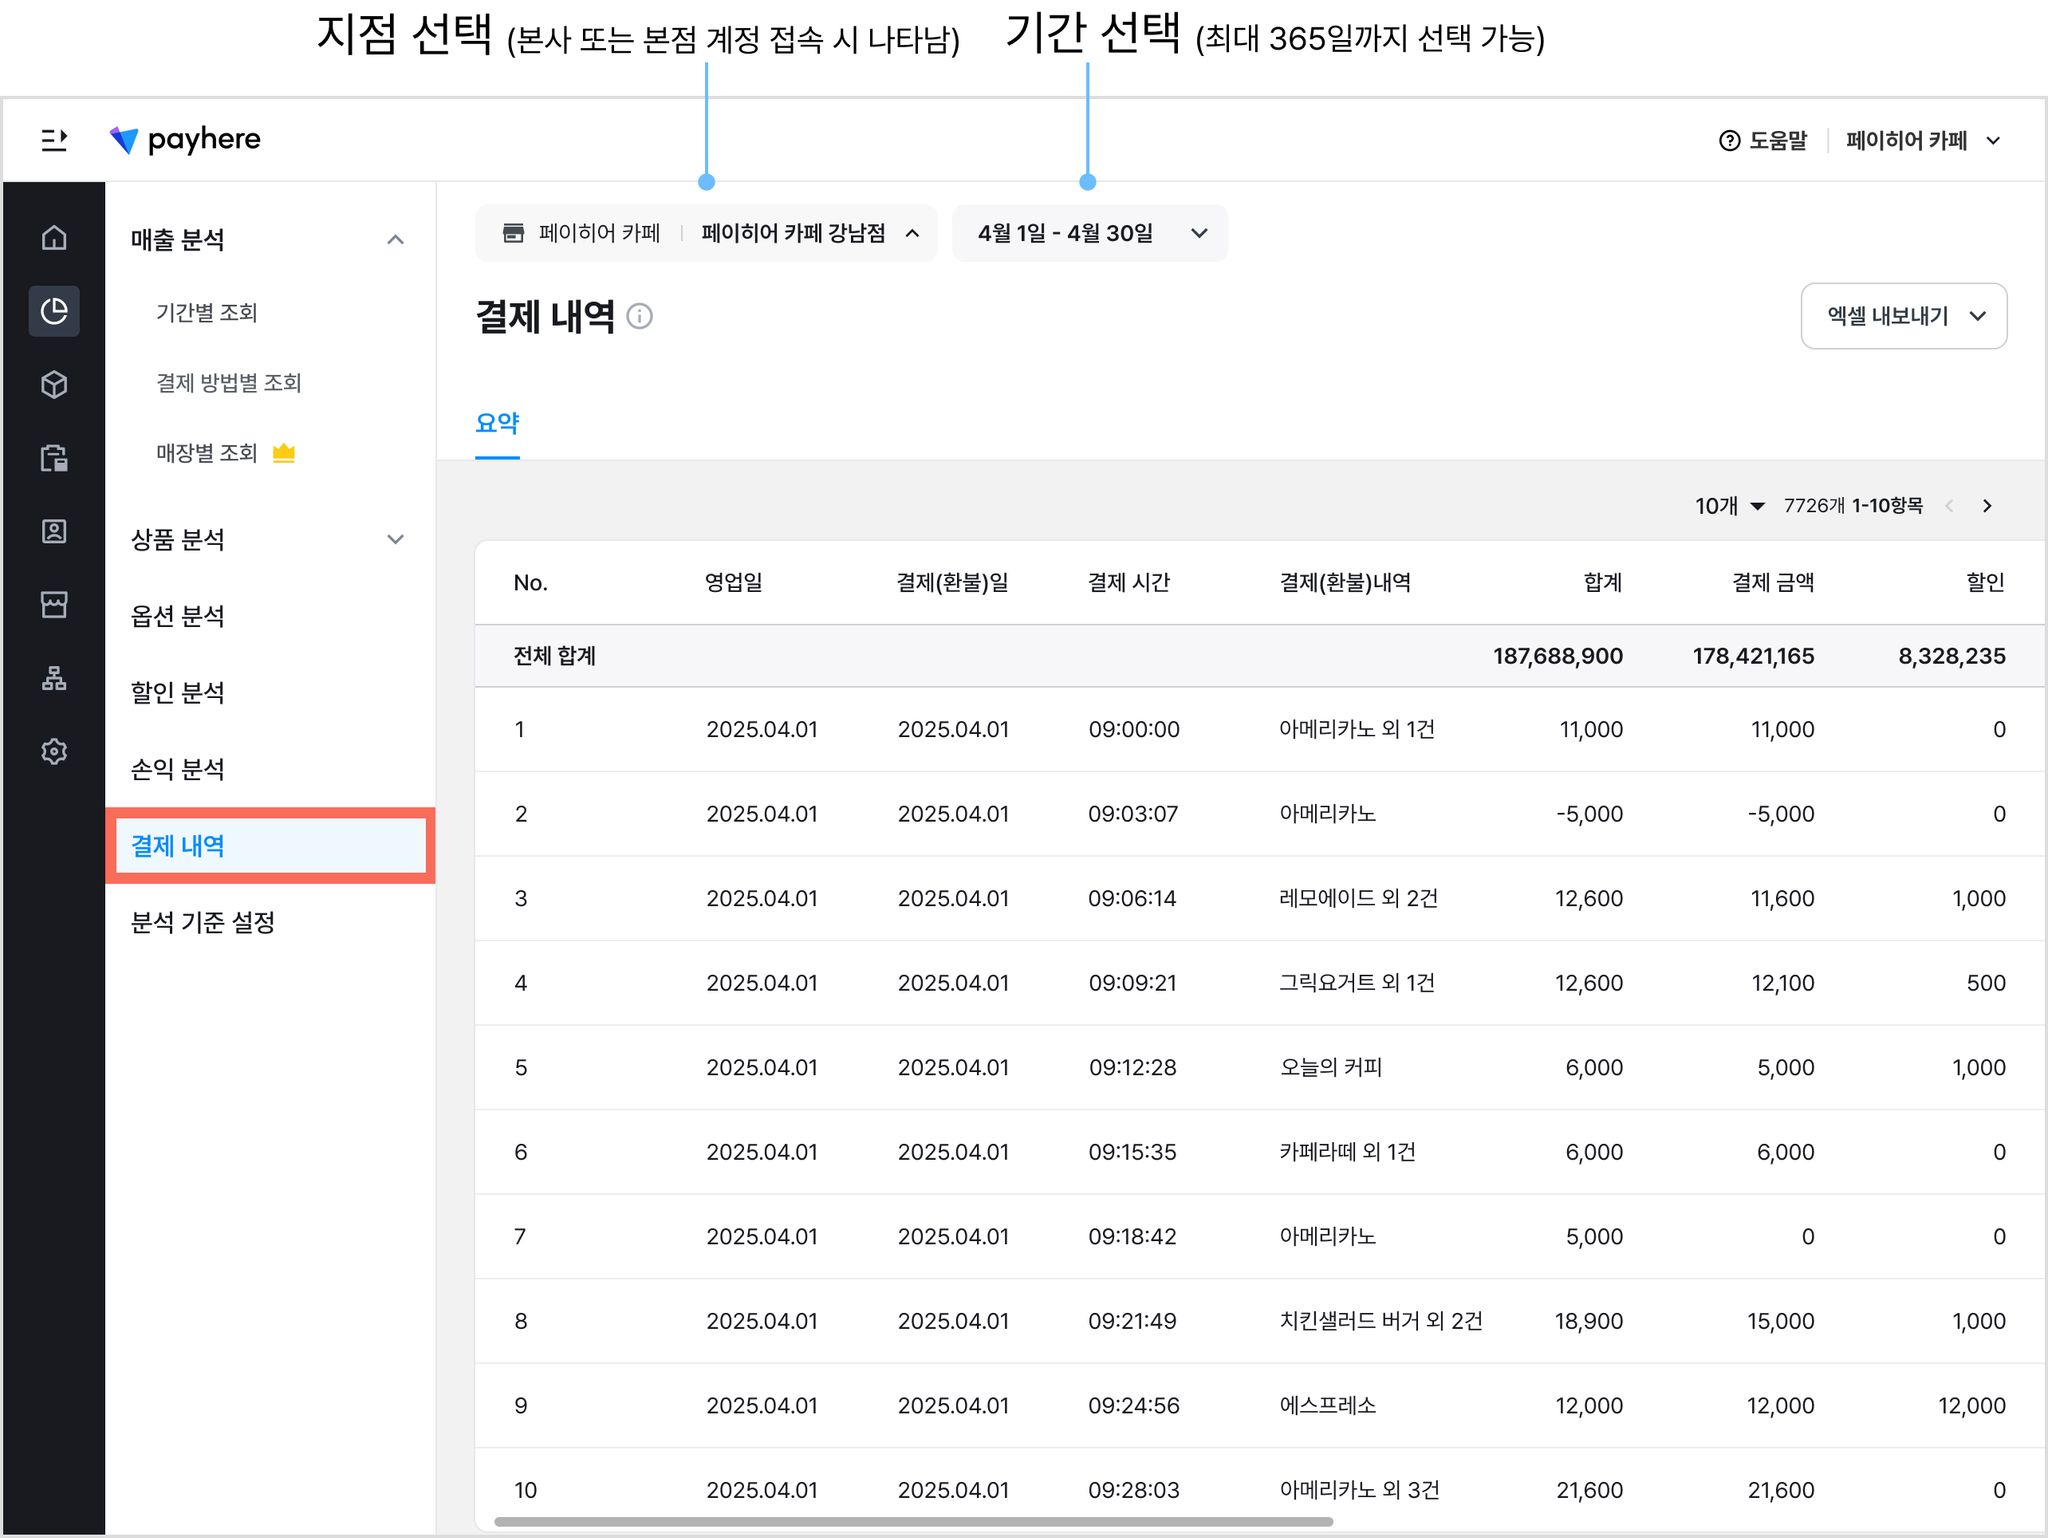Open the settings gear icon in sidebar
Image resolution: width=2048 pixels, height=1538 pixels.
(54, 751)
